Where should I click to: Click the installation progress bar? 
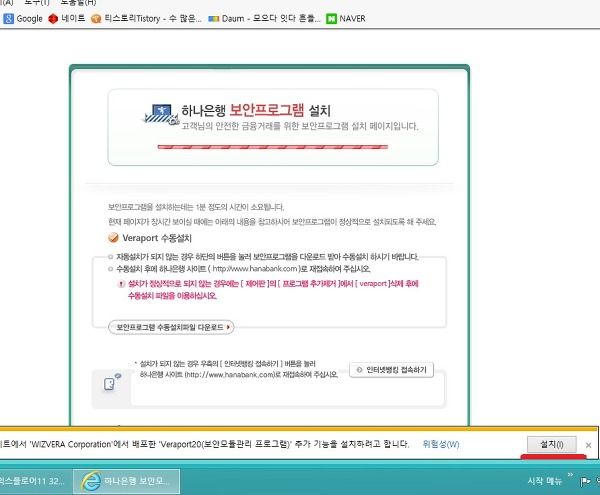pyautogui.click(x=273, y=147)
